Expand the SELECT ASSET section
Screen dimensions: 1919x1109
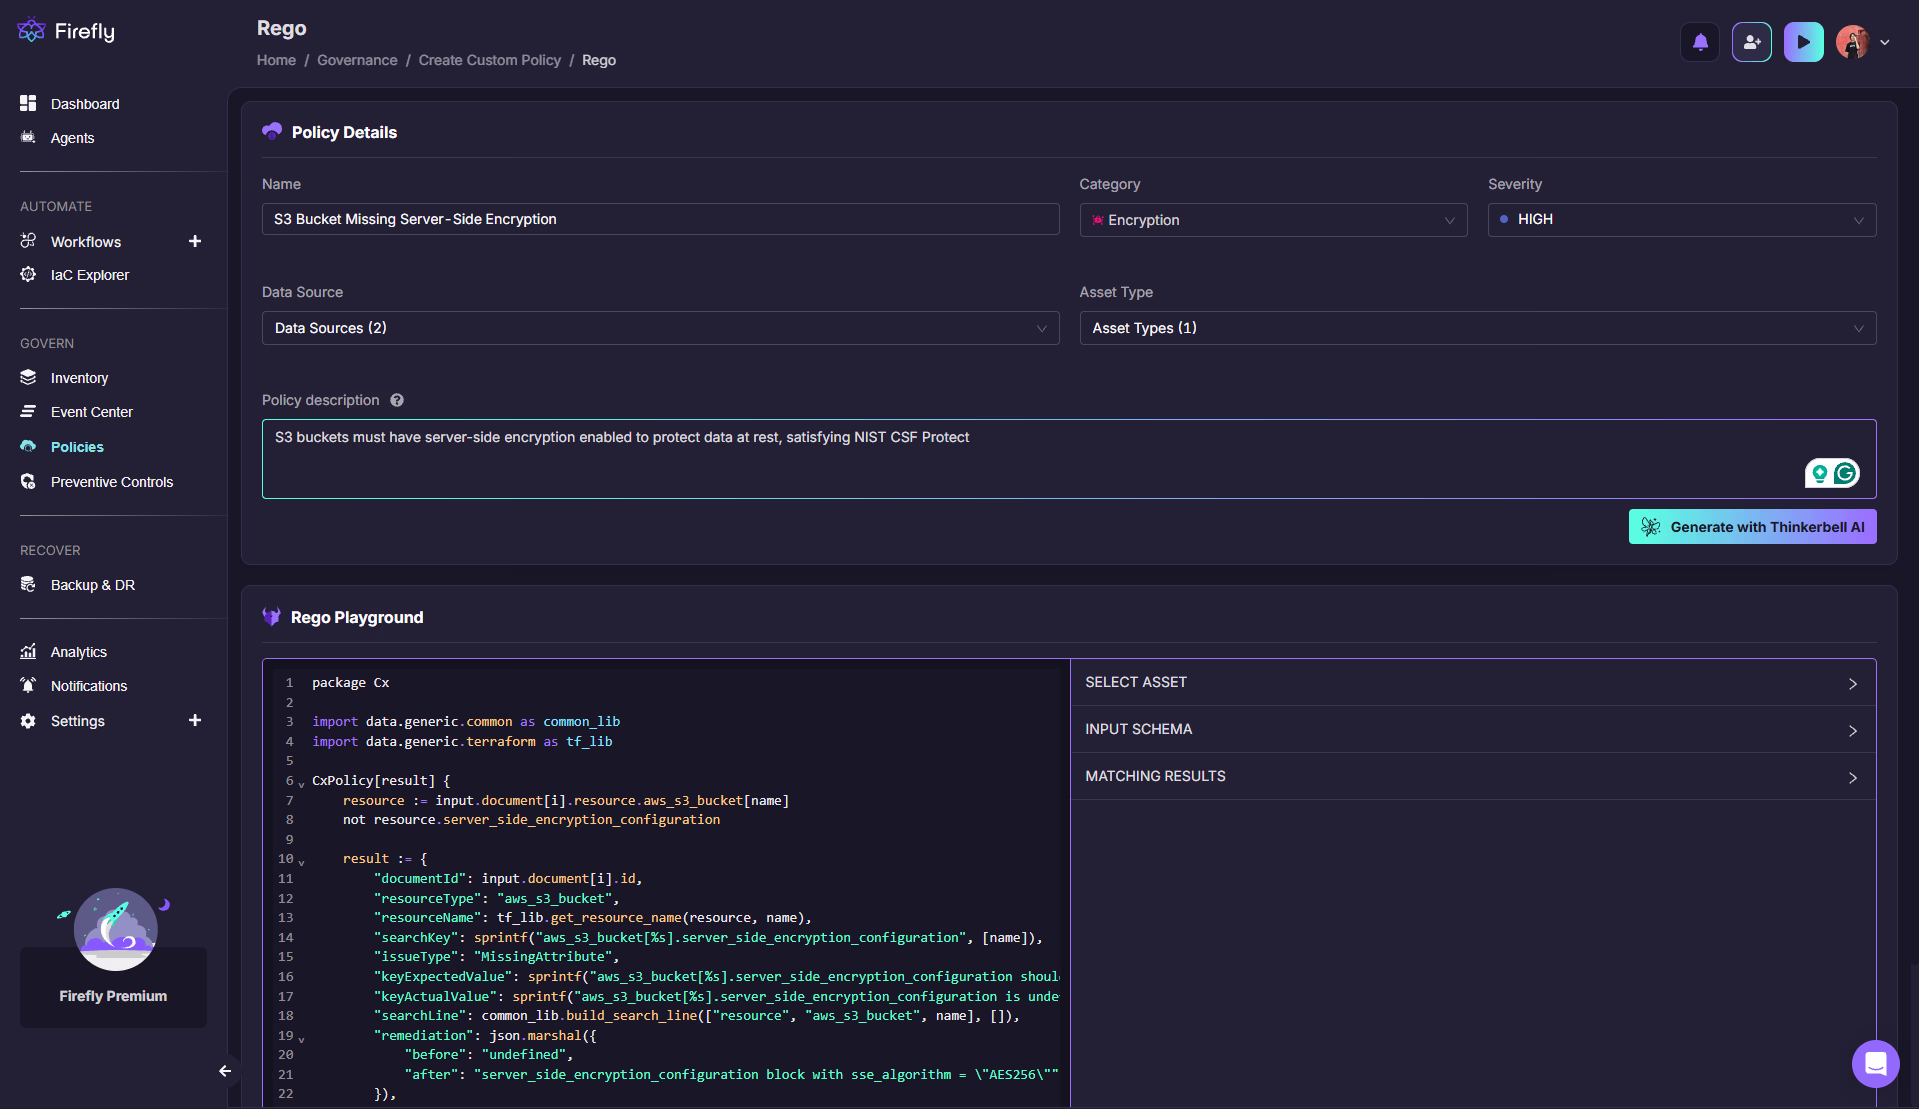click(1473, 682)
